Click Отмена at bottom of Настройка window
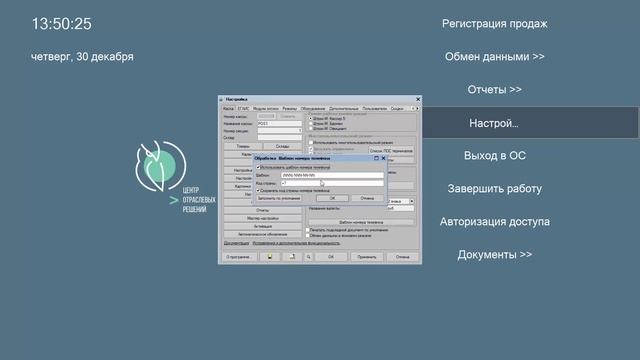The width and height of the screenshot is (640, 360). 402,257
